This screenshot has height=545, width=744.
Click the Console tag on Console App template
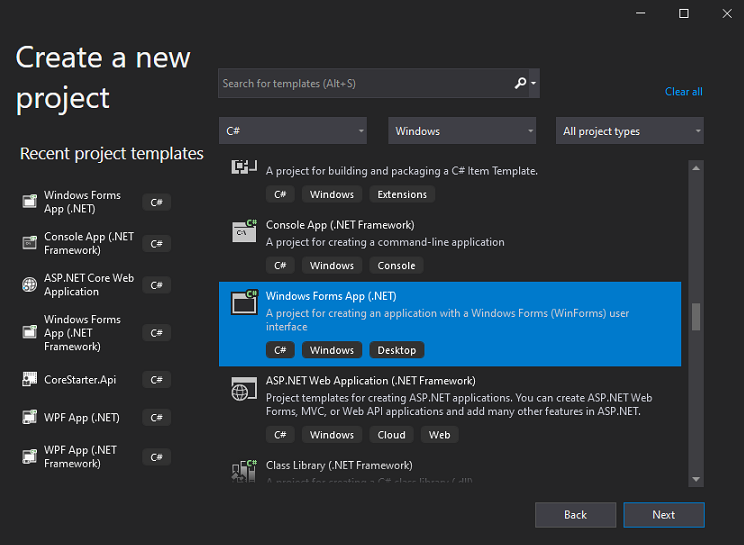click(396, 265)
